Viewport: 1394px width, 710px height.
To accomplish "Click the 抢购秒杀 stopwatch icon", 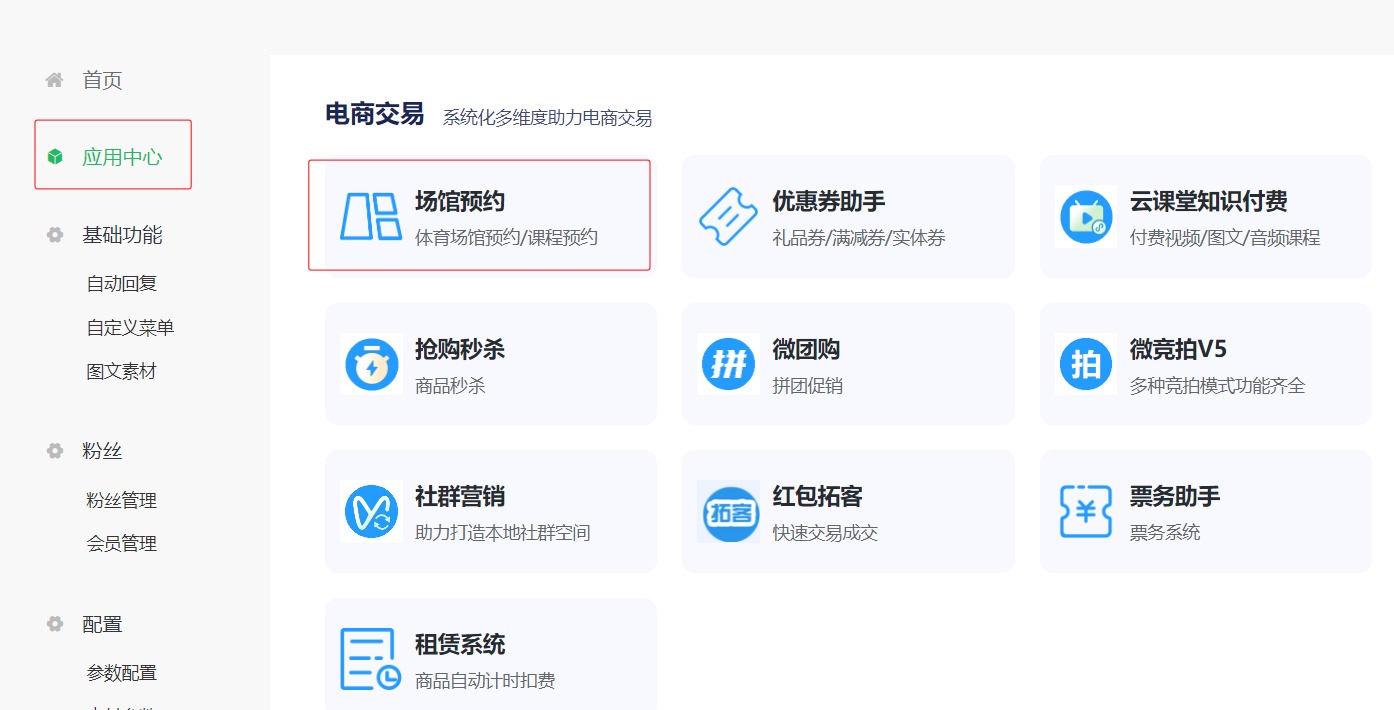I will tap(371, 364).
